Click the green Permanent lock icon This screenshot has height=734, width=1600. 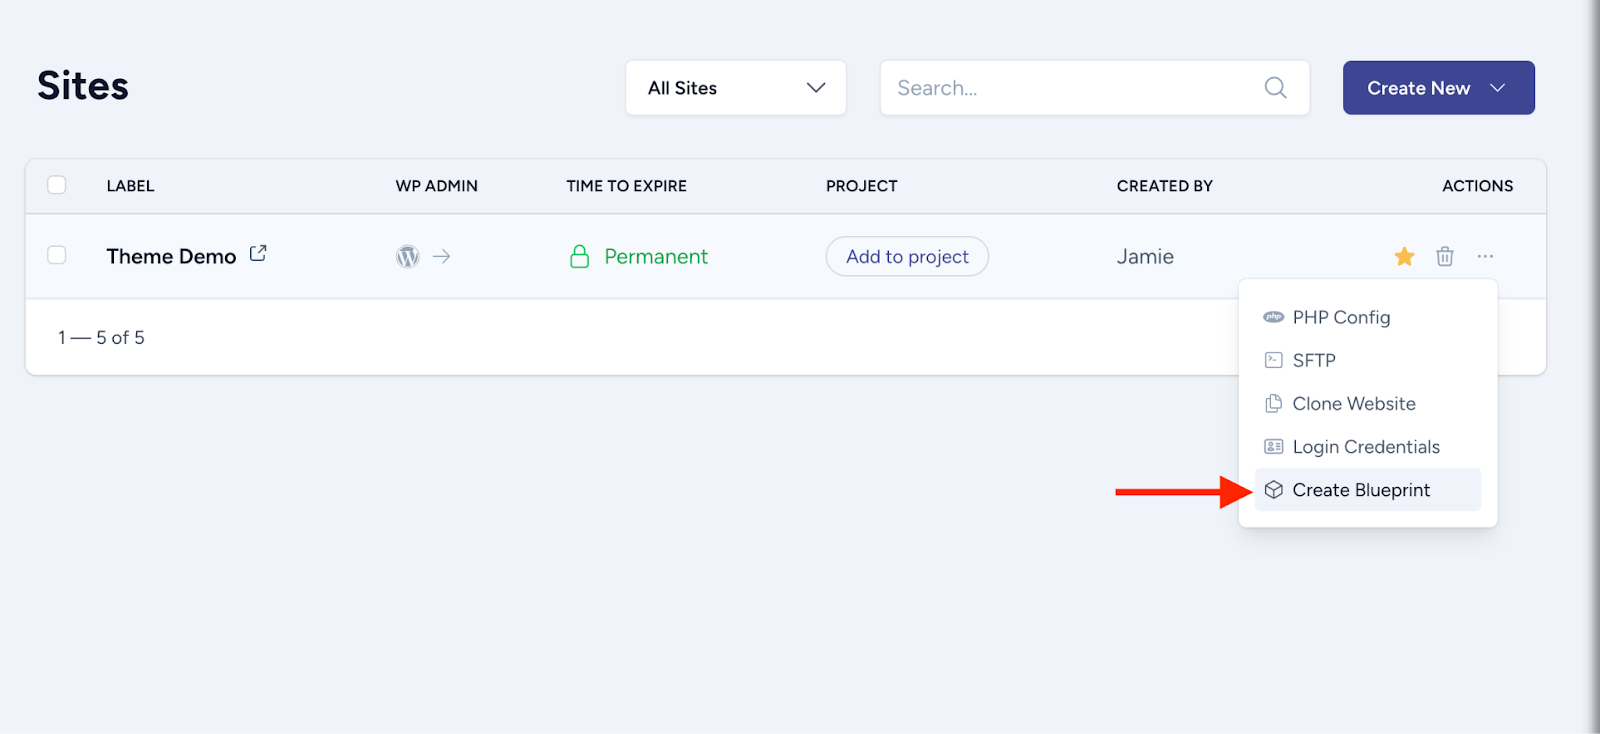[579, 257]
